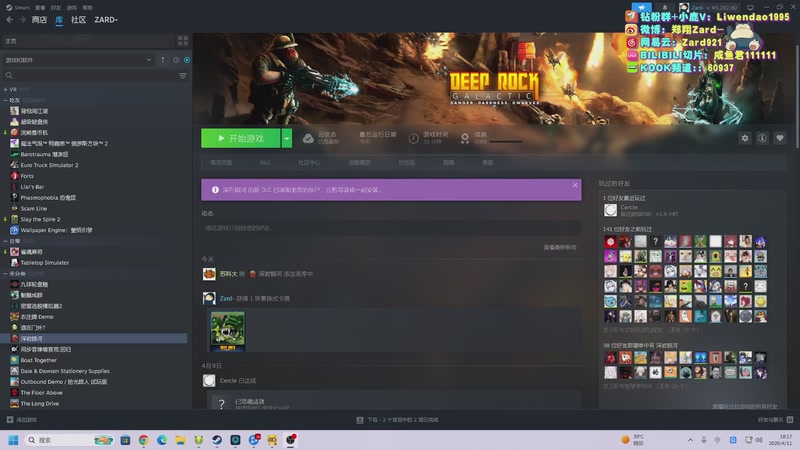The height and width of the screenshot is (450, 800).
Task: Open Google Chrome from the taskbar
Action: coord(143,440)
